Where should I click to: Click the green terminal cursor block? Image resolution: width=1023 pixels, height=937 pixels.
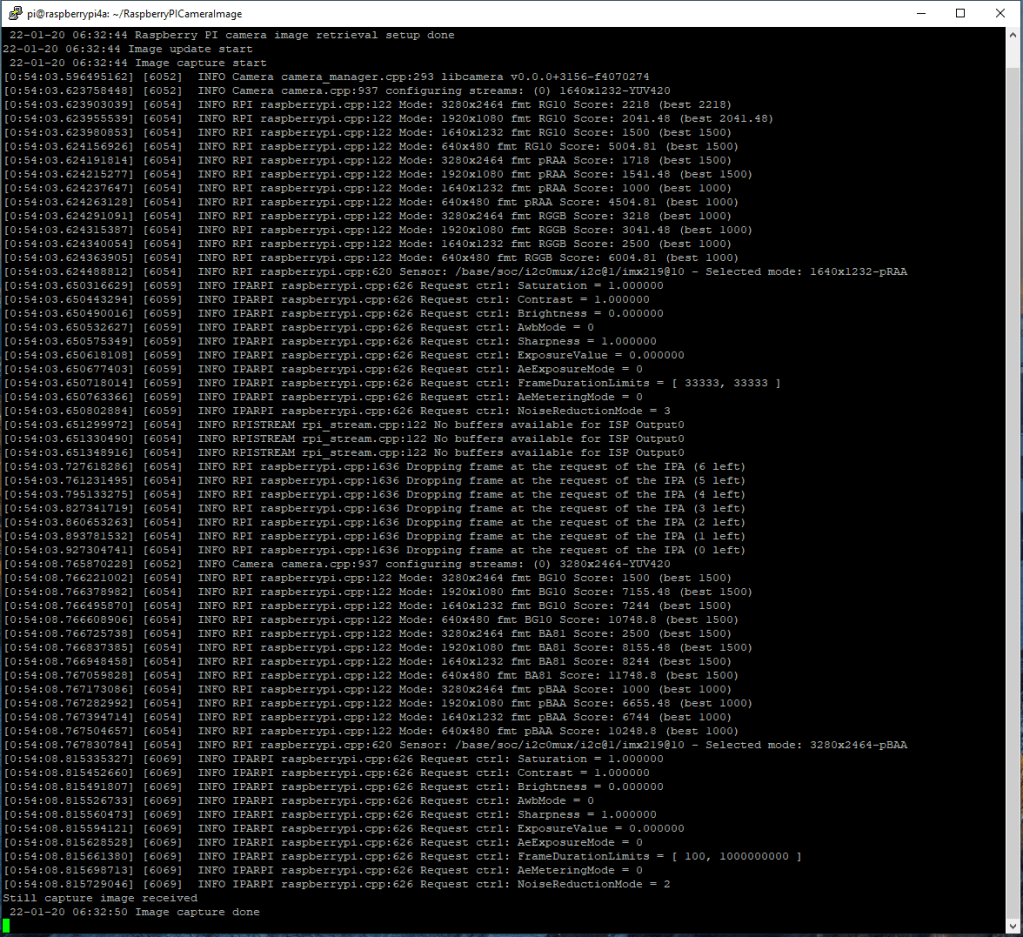[6, 926]
